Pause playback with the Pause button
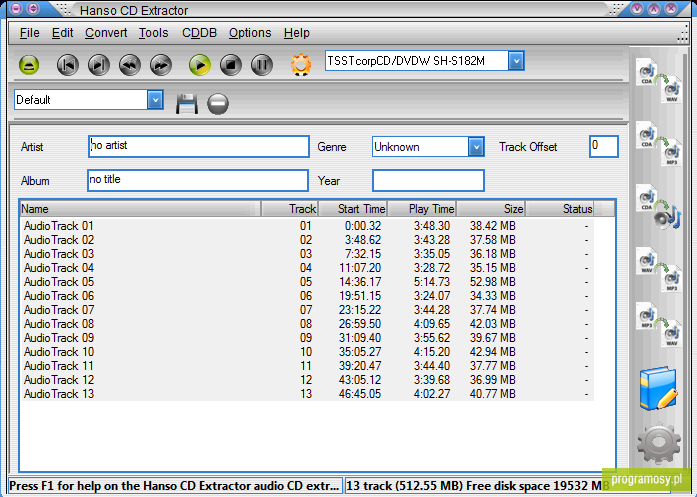Viewport: 697px width, 497px height. tap(262, 65)
